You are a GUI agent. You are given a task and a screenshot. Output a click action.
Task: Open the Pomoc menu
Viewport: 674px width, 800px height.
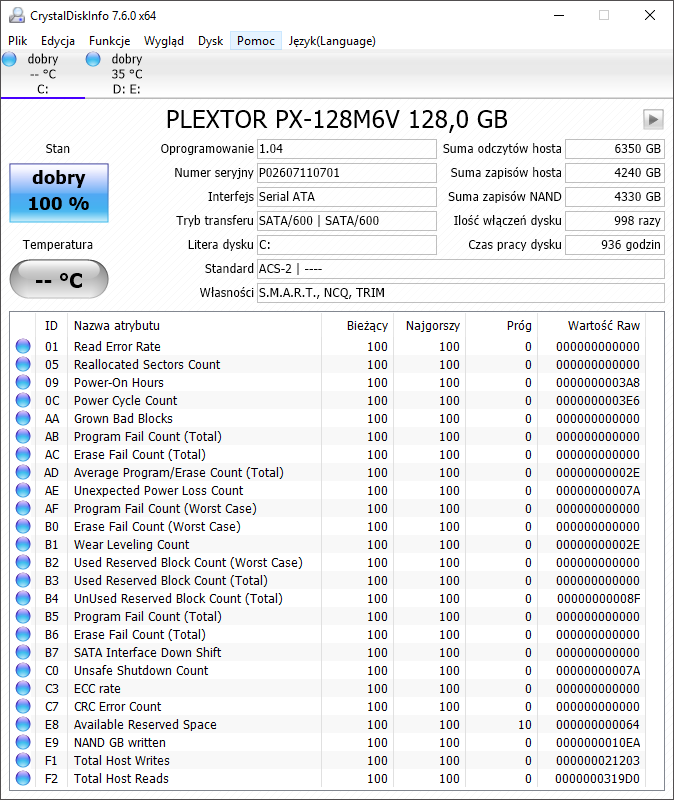pos(256,41)
